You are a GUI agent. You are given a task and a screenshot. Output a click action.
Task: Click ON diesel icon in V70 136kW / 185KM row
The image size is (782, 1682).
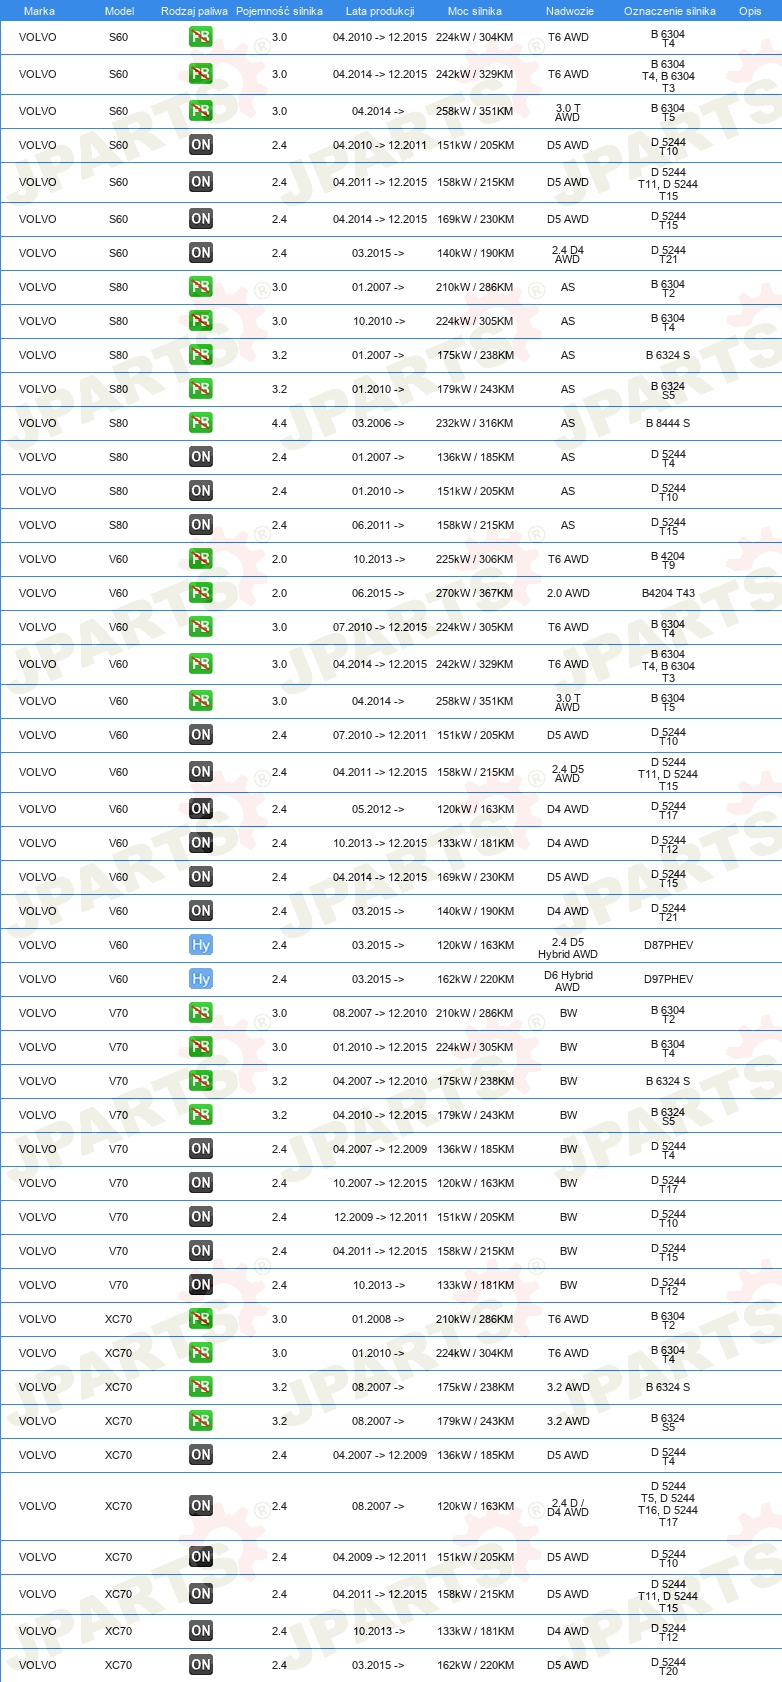tap(201, 1149)
